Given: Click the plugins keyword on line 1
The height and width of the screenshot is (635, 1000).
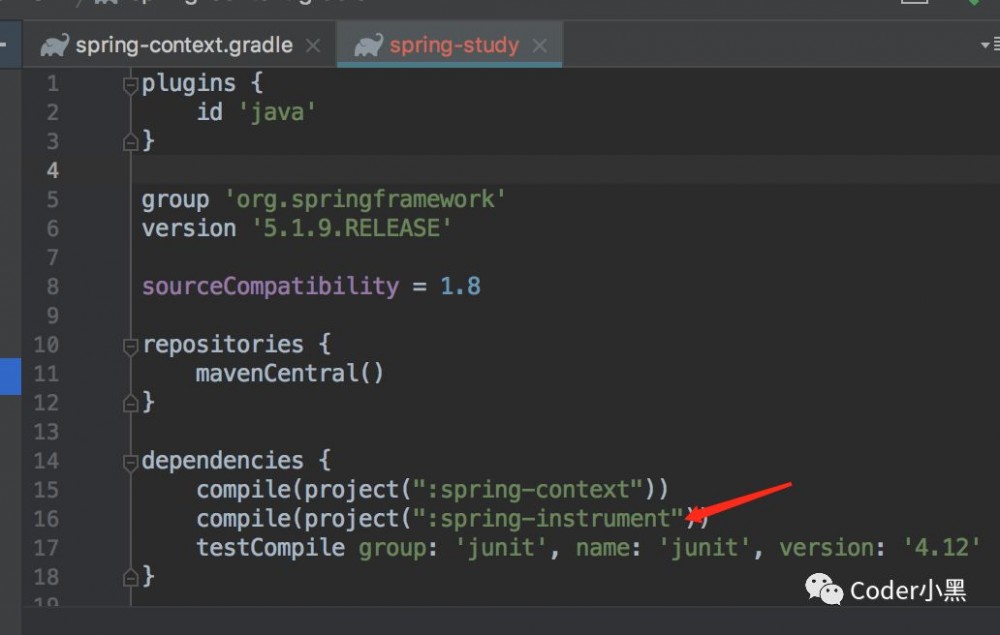Looking at the screenshot, I should point(189,84).
